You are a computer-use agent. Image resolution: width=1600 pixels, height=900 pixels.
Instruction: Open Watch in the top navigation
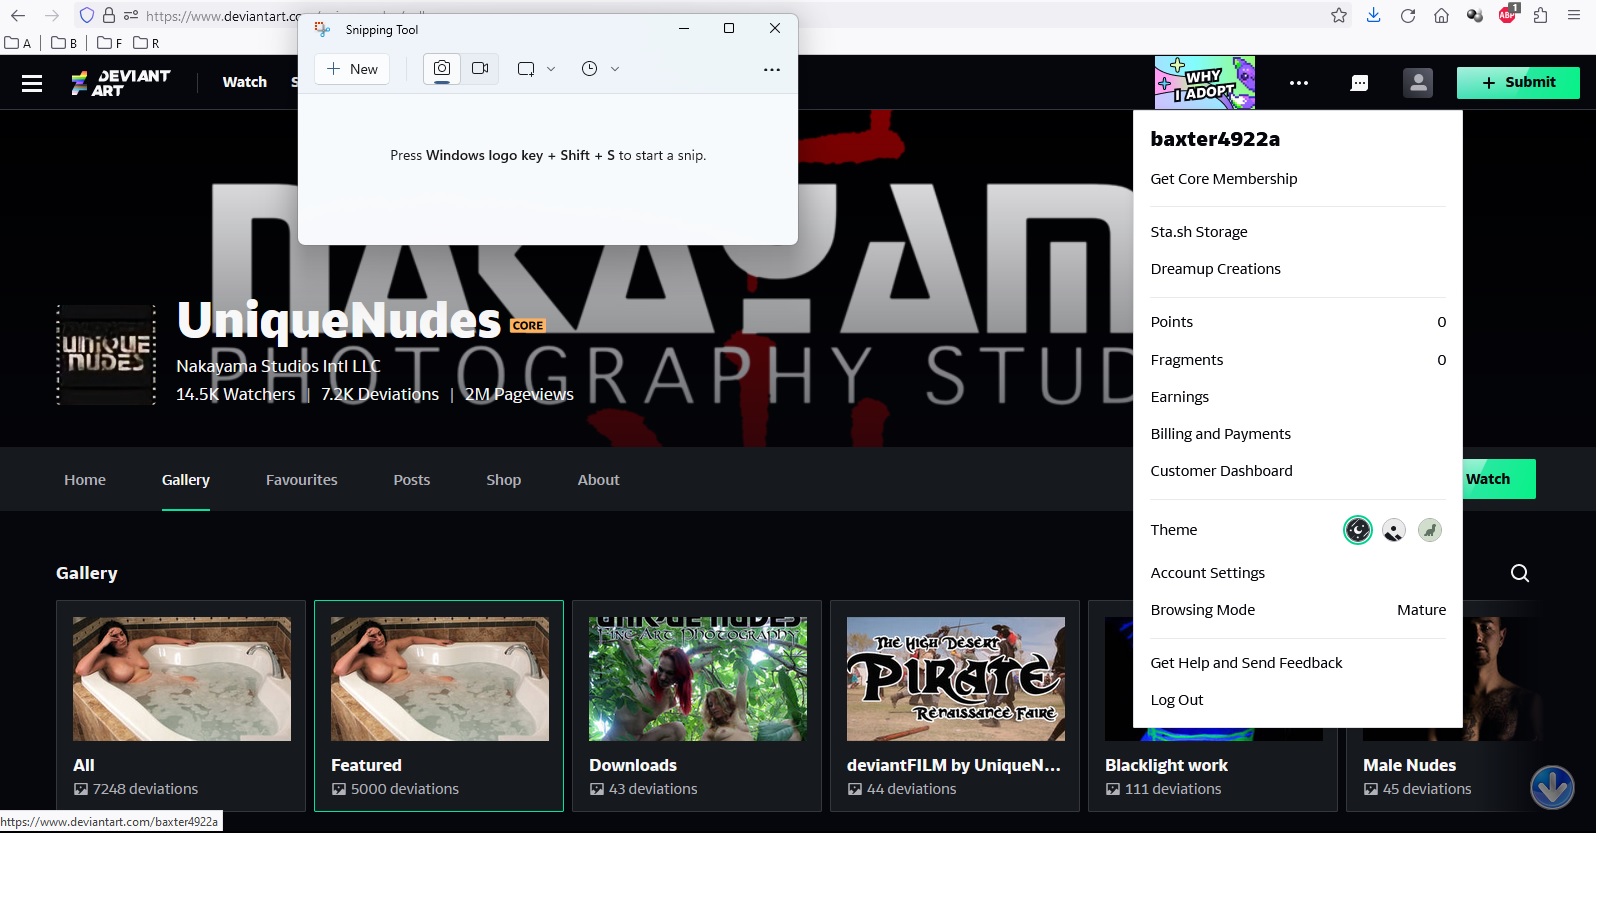244,82
